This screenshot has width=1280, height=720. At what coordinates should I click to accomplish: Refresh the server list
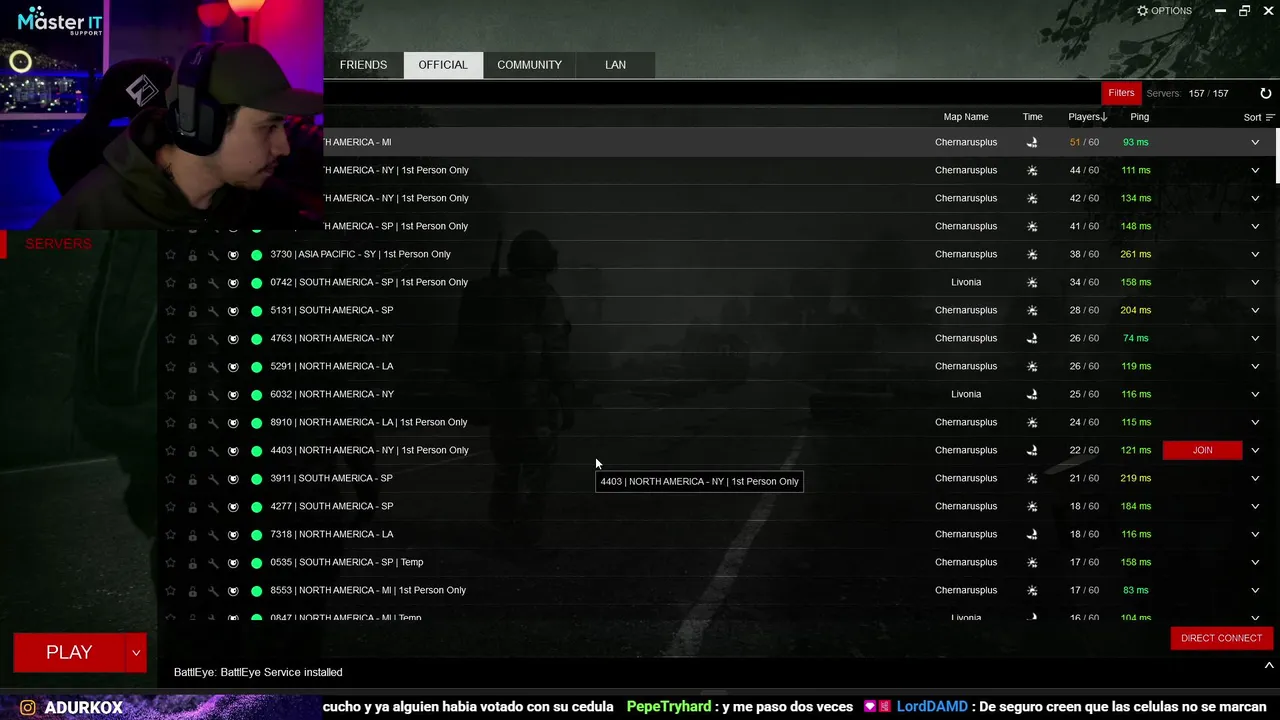[1265, 93]
